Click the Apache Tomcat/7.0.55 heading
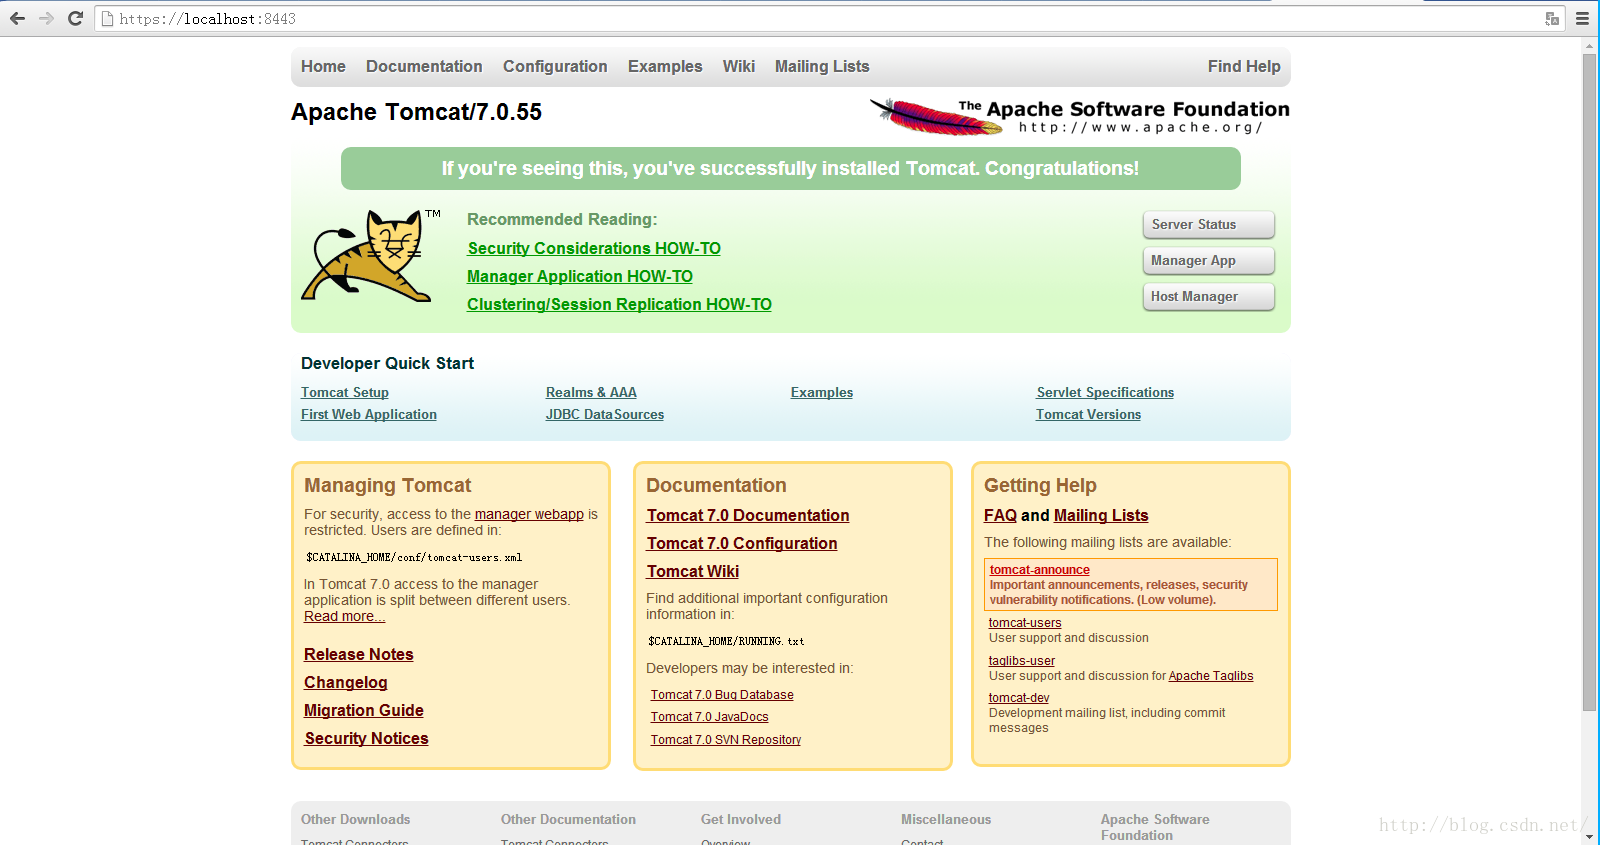 pyautogui.click(x=416, y=112)
